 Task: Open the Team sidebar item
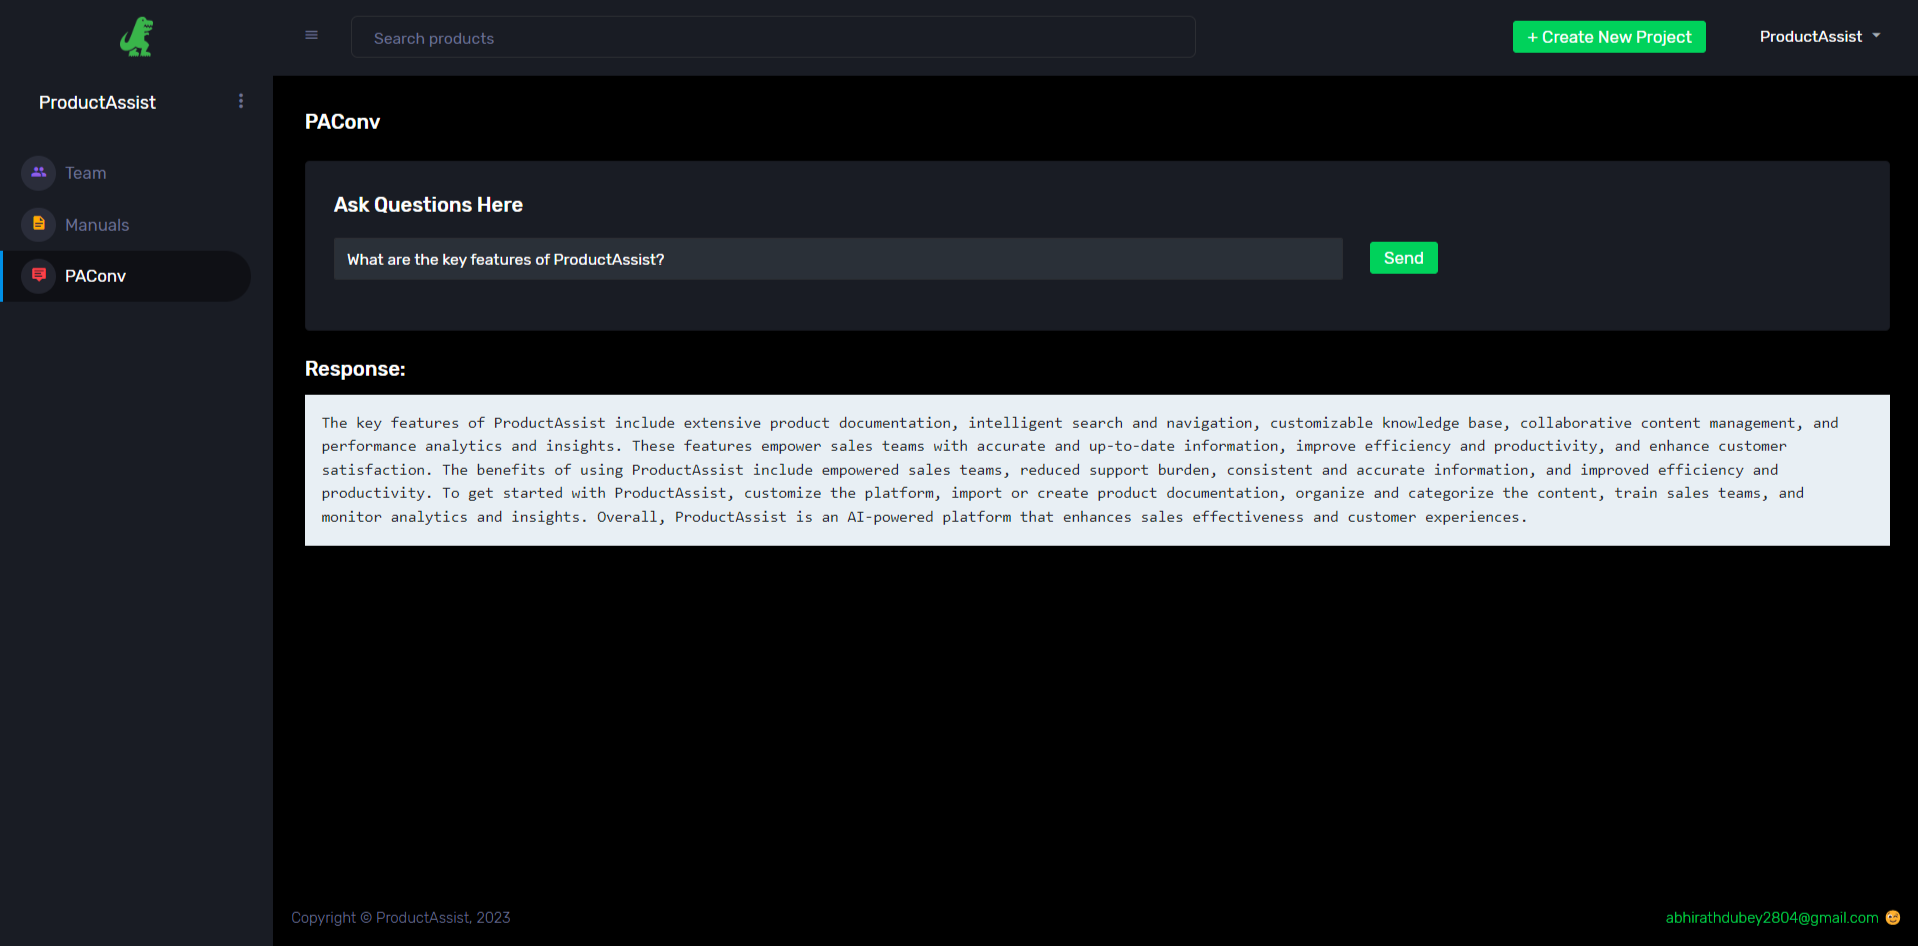127,173
